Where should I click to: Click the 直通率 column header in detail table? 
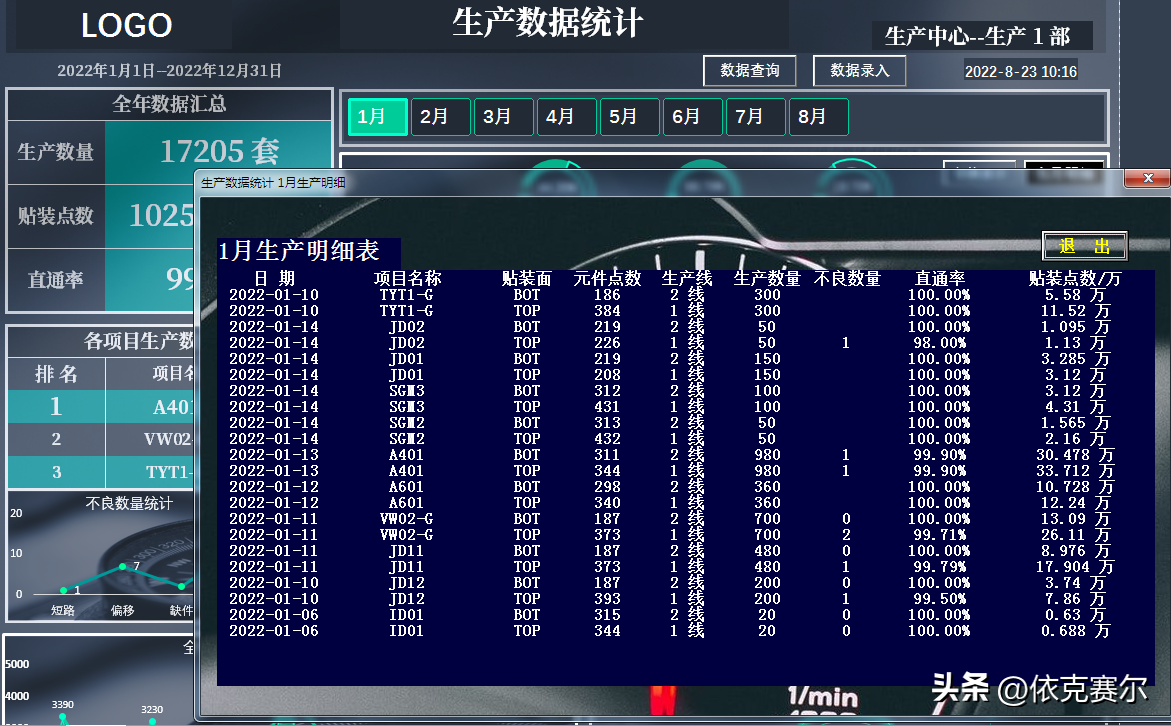[940, 279]
